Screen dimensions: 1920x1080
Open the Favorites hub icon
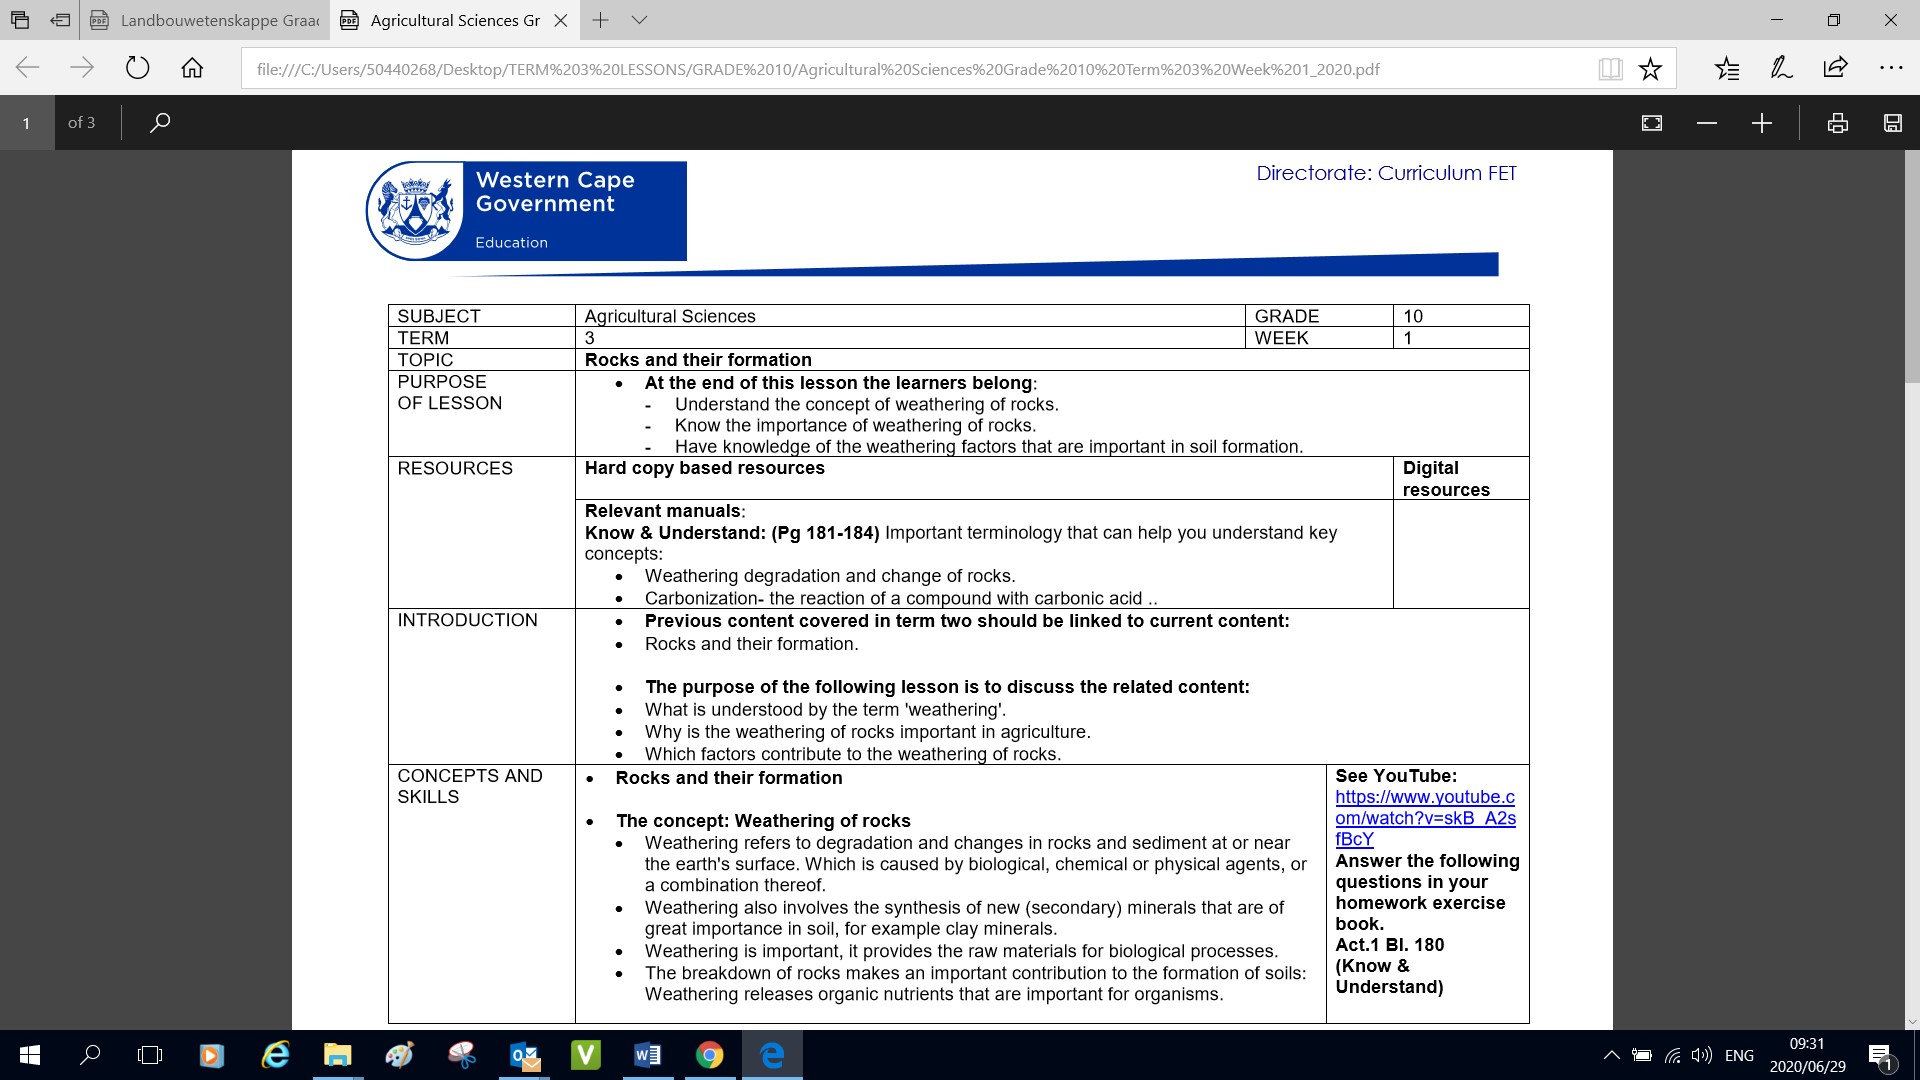point(1727,69)
